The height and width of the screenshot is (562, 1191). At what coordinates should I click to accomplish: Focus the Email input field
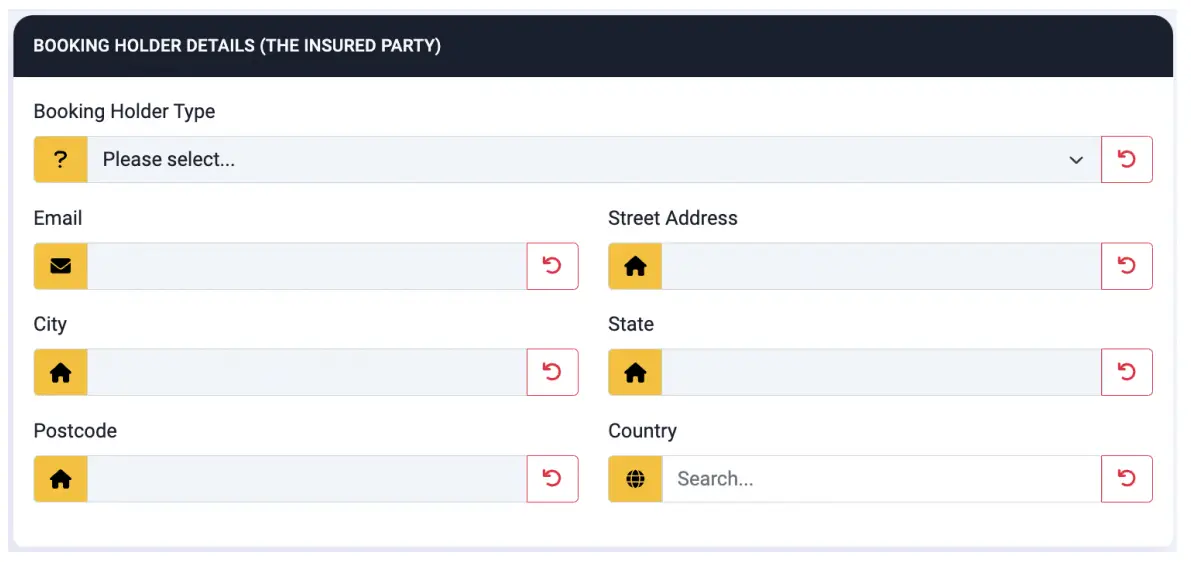[x=306, y=266]
